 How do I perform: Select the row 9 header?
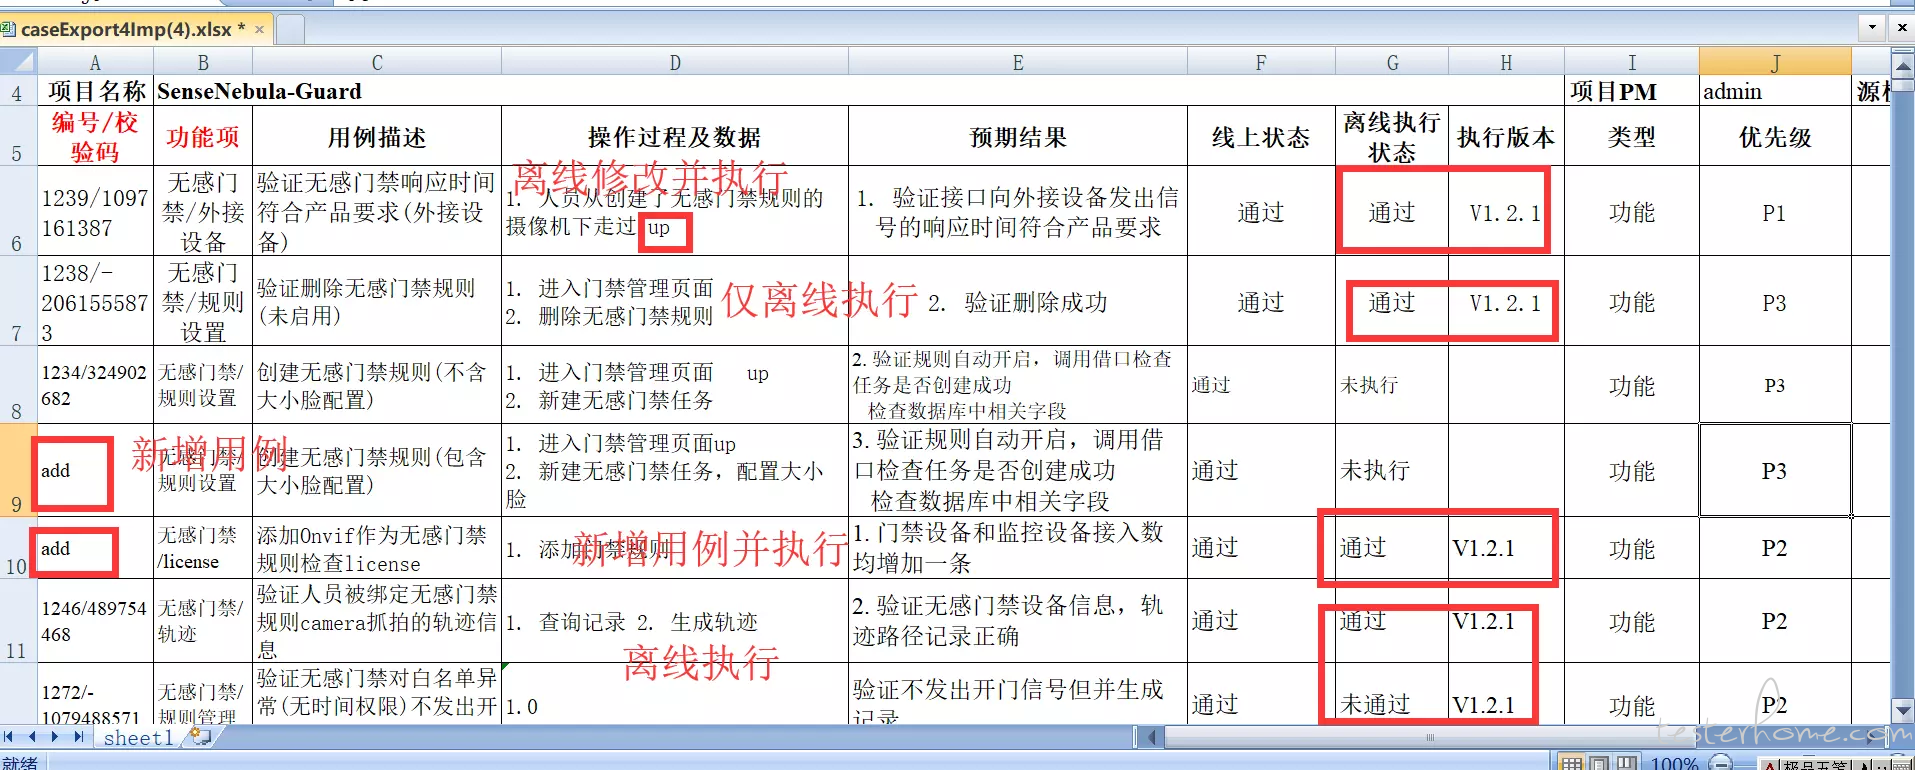coord(17,470)
